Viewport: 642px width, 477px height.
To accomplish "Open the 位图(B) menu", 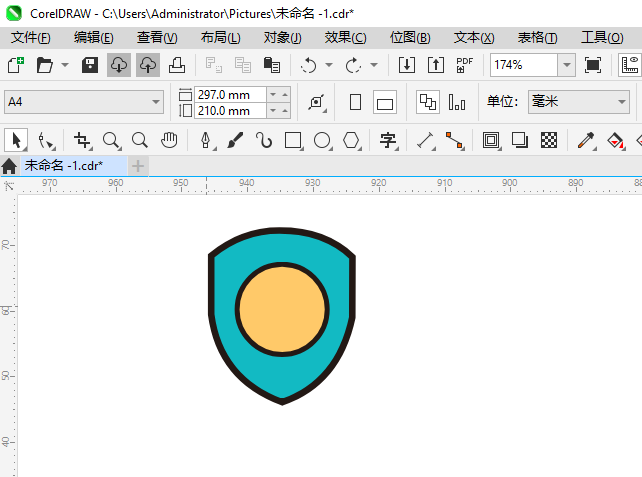I will pyautogui.click(x=410, y=38).
